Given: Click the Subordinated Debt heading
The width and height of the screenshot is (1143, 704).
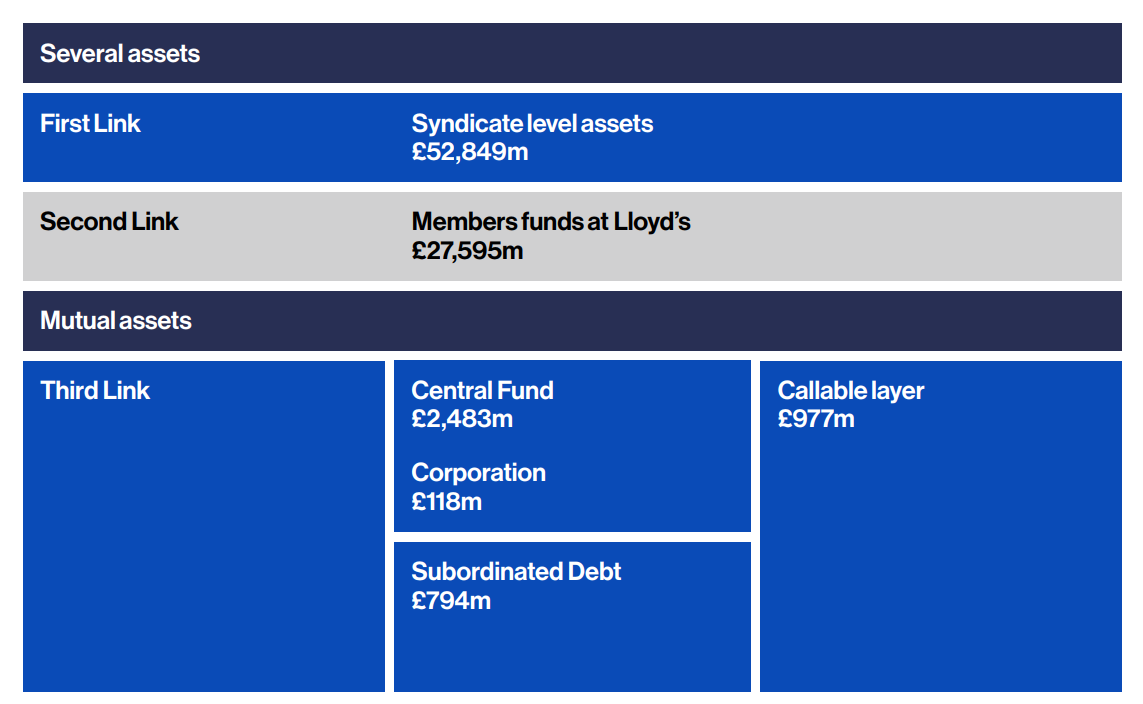Looking at the screenshot, I should click(516, 571).
